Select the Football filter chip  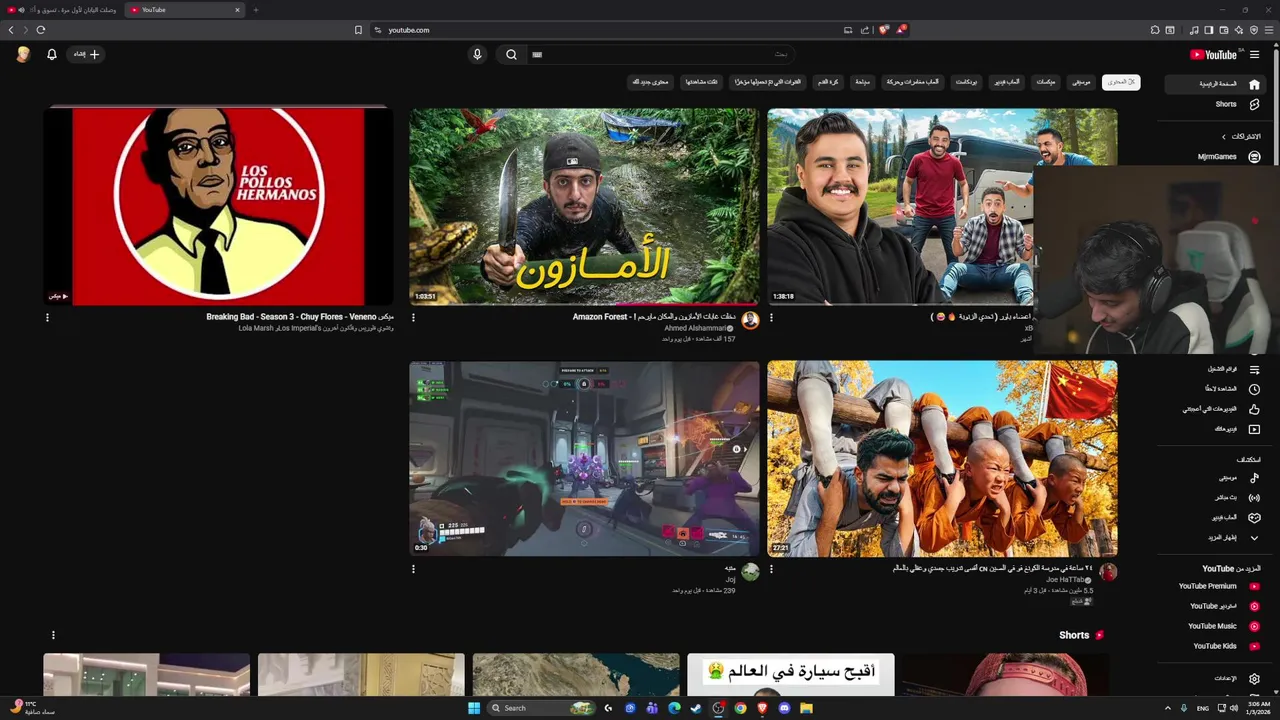pos(828,82)
